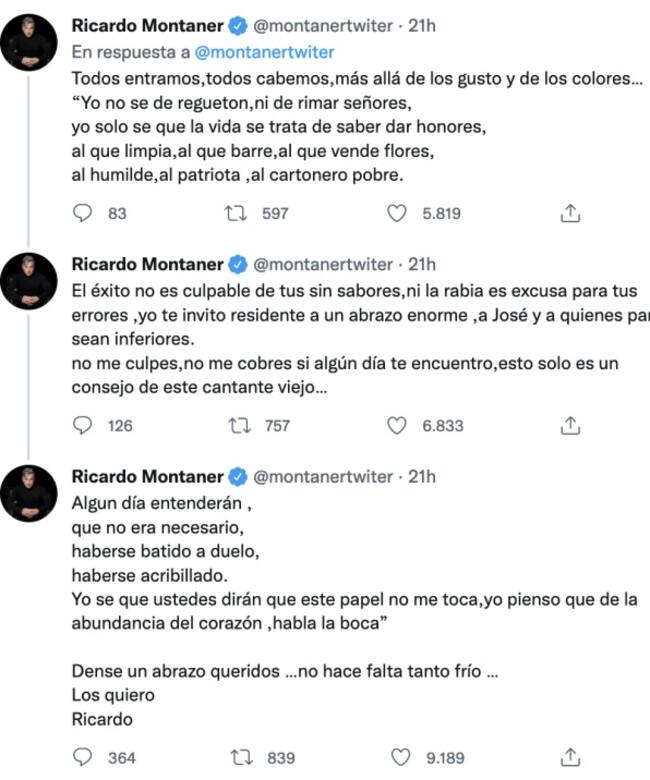Share the 'cantante viejo' tweet

click(570, 425)
